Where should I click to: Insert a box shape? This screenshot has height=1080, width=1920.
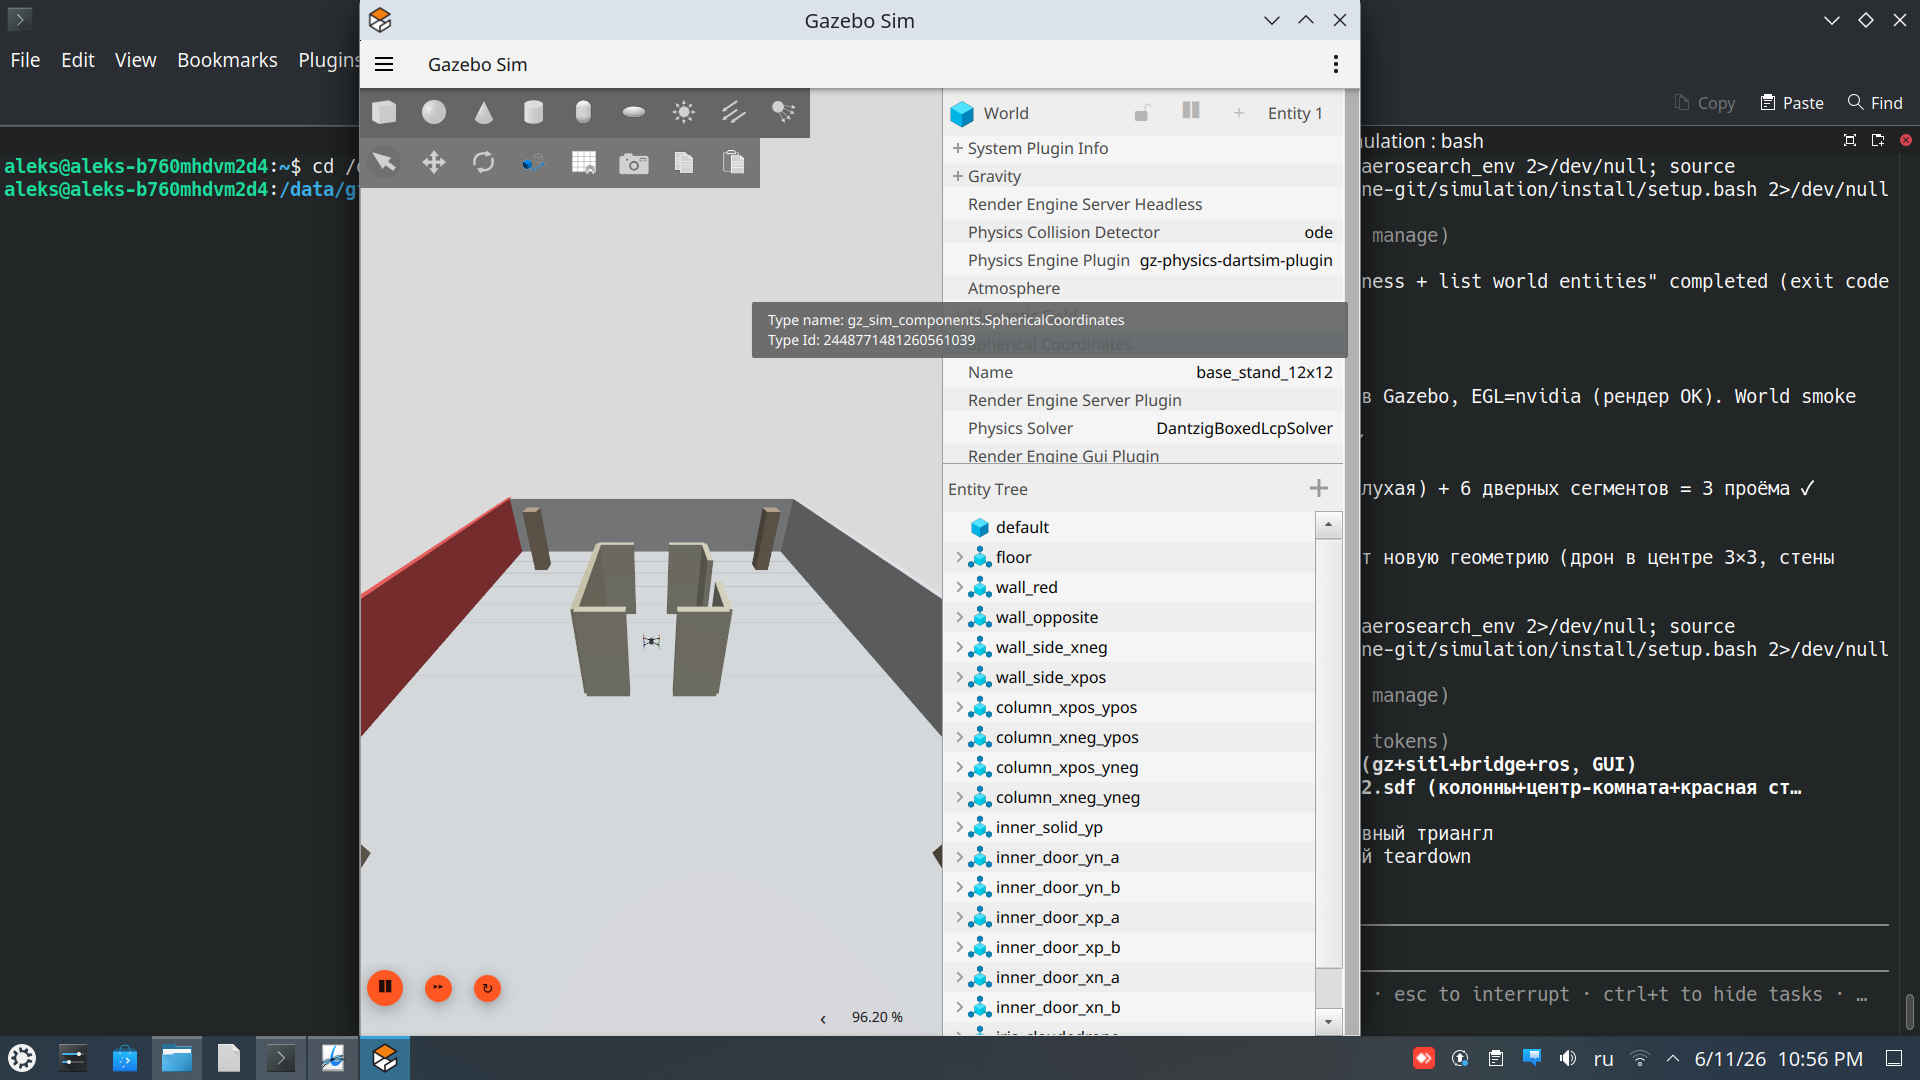[384, 112]
